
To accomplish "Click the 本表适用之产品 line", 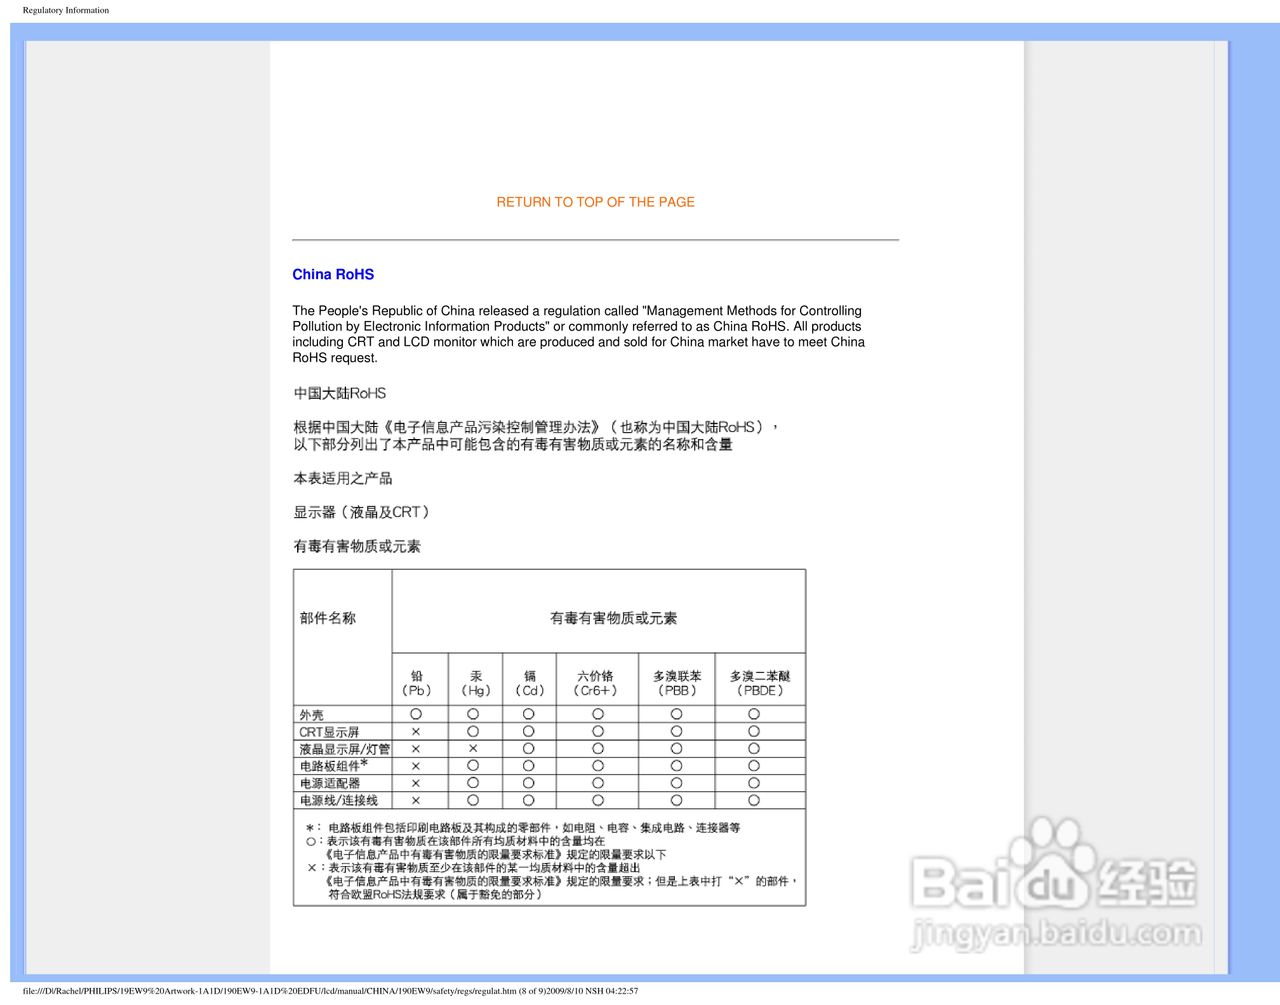I will (x=343, y=478).
